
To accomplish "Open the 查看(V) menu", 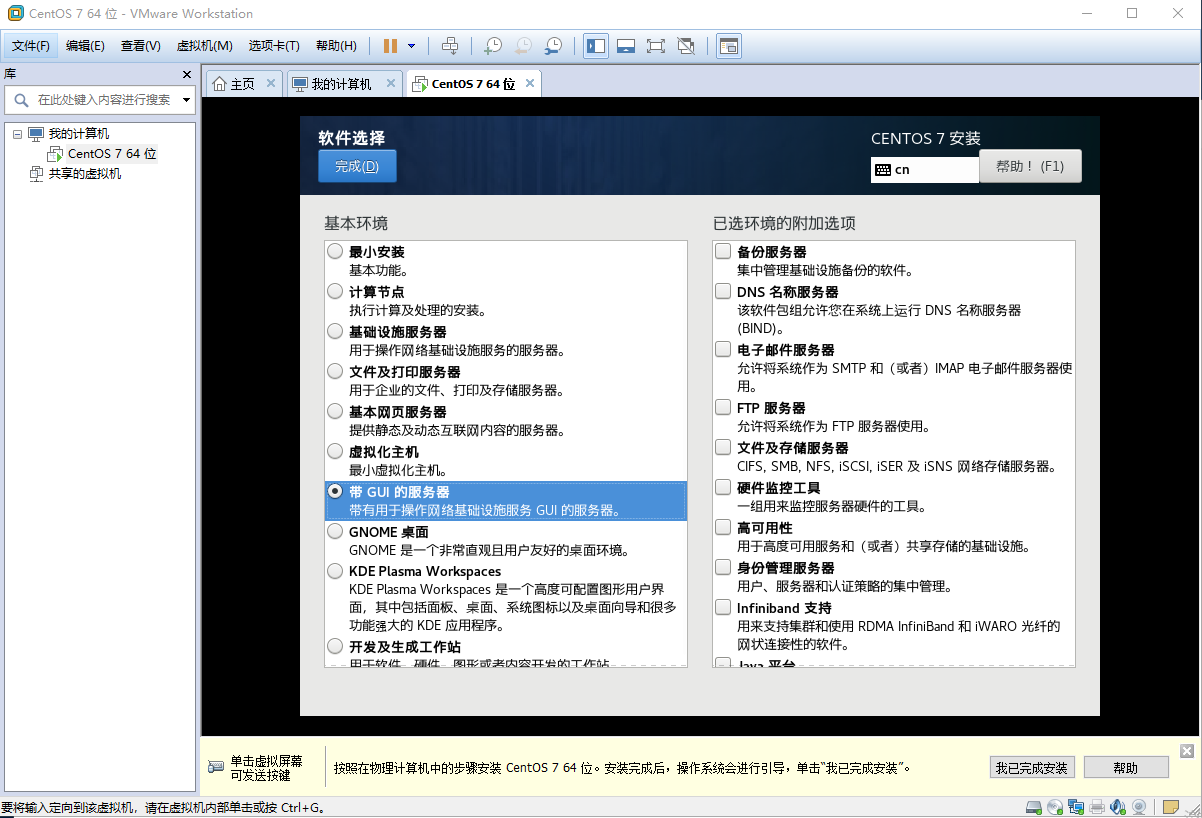I will tap(140, 46).
